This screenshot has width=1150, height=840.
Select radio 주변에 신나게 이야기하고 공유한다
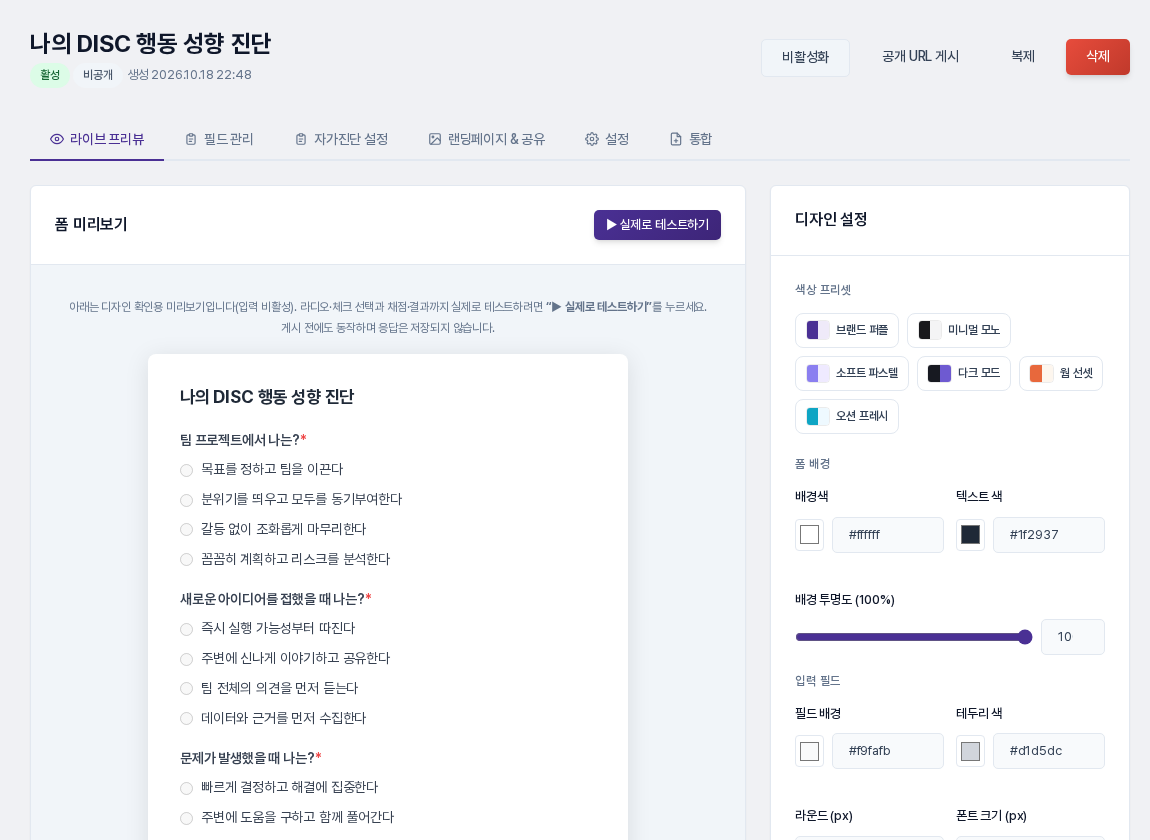tap(186, 660)
